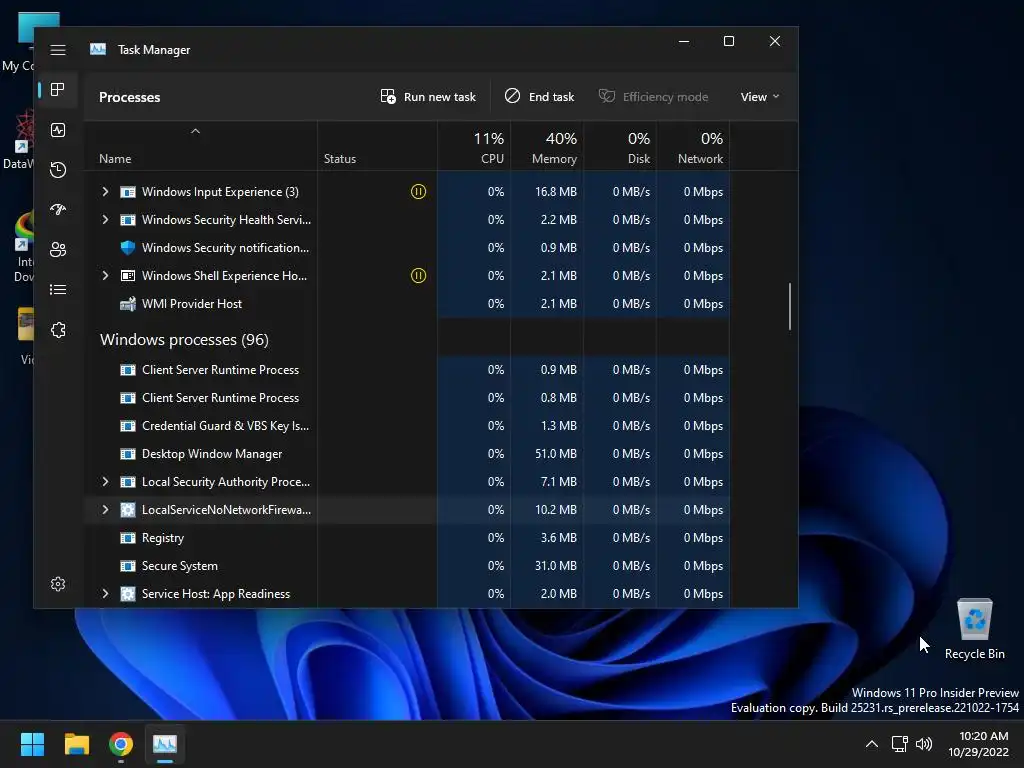The width and height of the screenshot is (1024, 768).
Task: Open the Services page icon
Action: (x=58, y=330)
